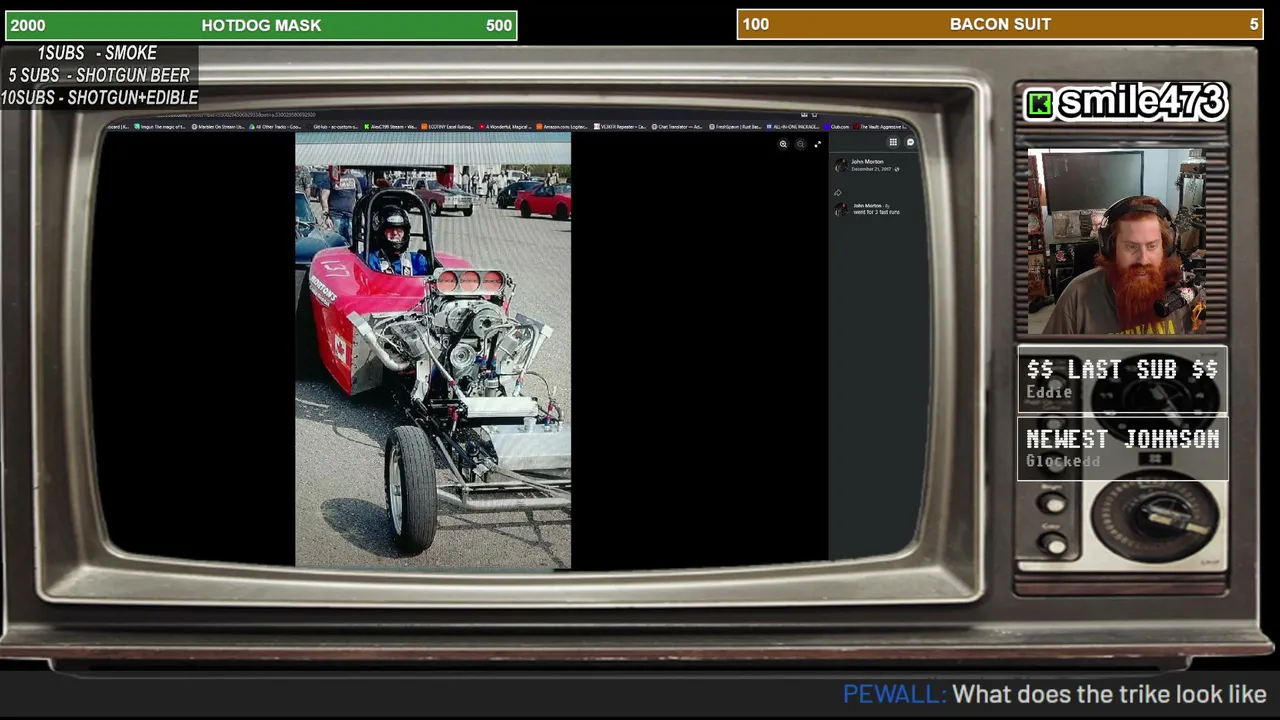The image size is (1280, 720).
Task: Open the FreshSpawn Rust Server bookmark
Action: tap(736, 127)
